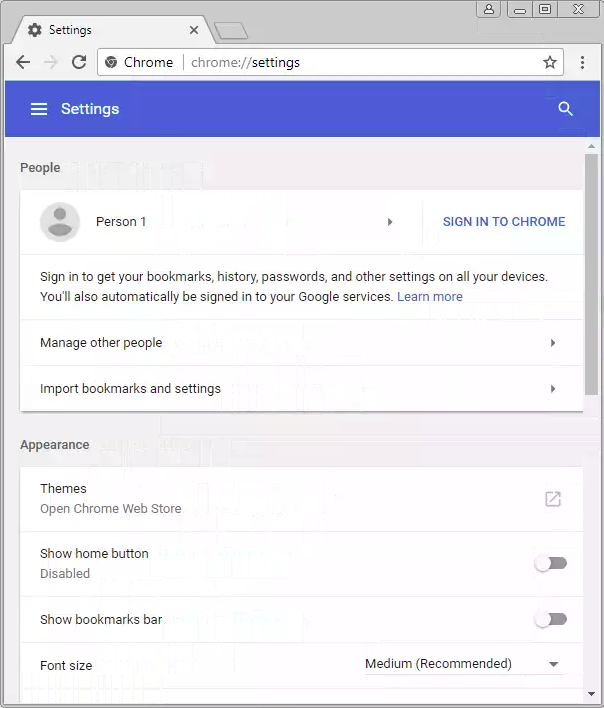Image resolution: width=604 pixels, height=708 pixels.
Task: Open a new tab with the new tab button
Action: [x=231, y=31]
